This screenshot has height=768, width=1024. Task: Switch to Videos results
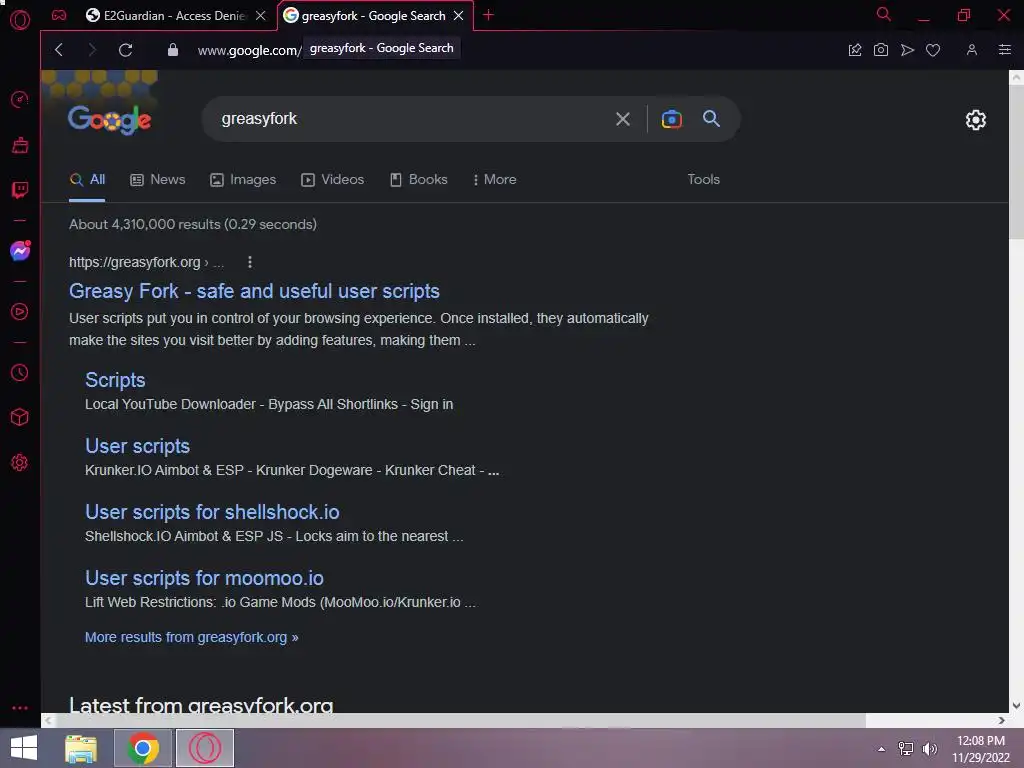pos(332,180)
